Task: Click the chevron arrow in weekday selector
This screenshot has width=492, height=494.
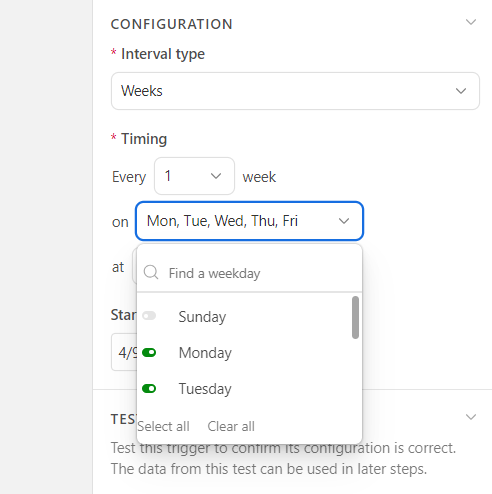Action: click(x=344, y=221)
